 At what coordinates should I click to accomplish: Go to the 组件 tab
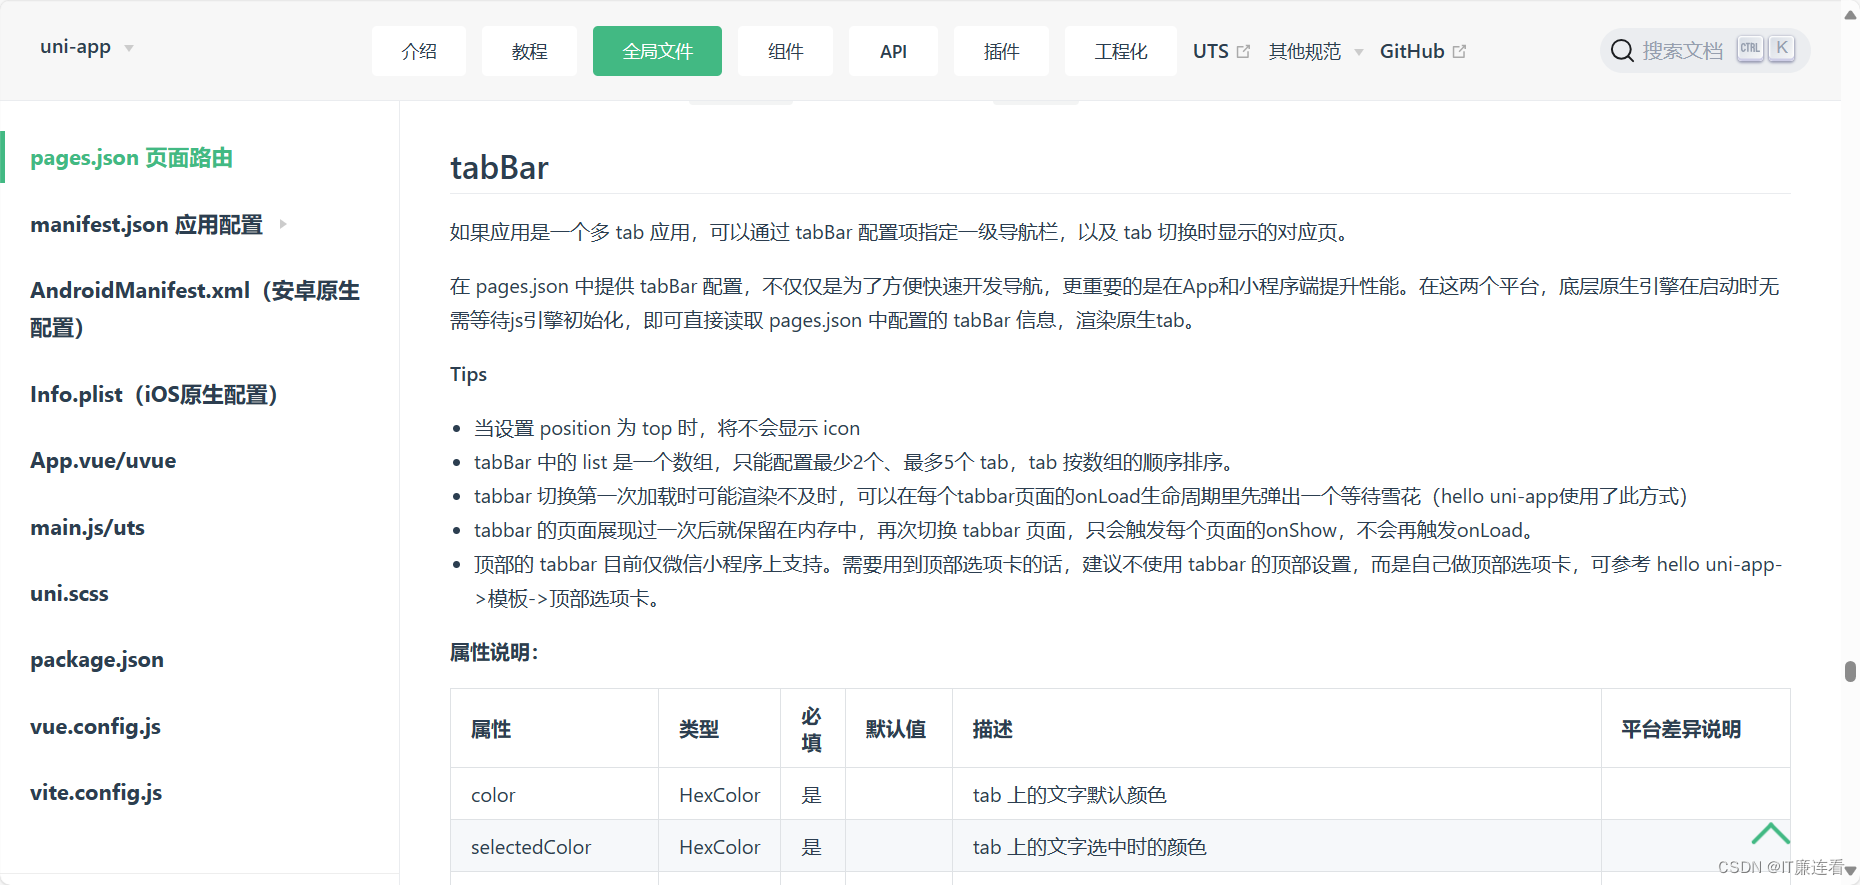(785, 51)
